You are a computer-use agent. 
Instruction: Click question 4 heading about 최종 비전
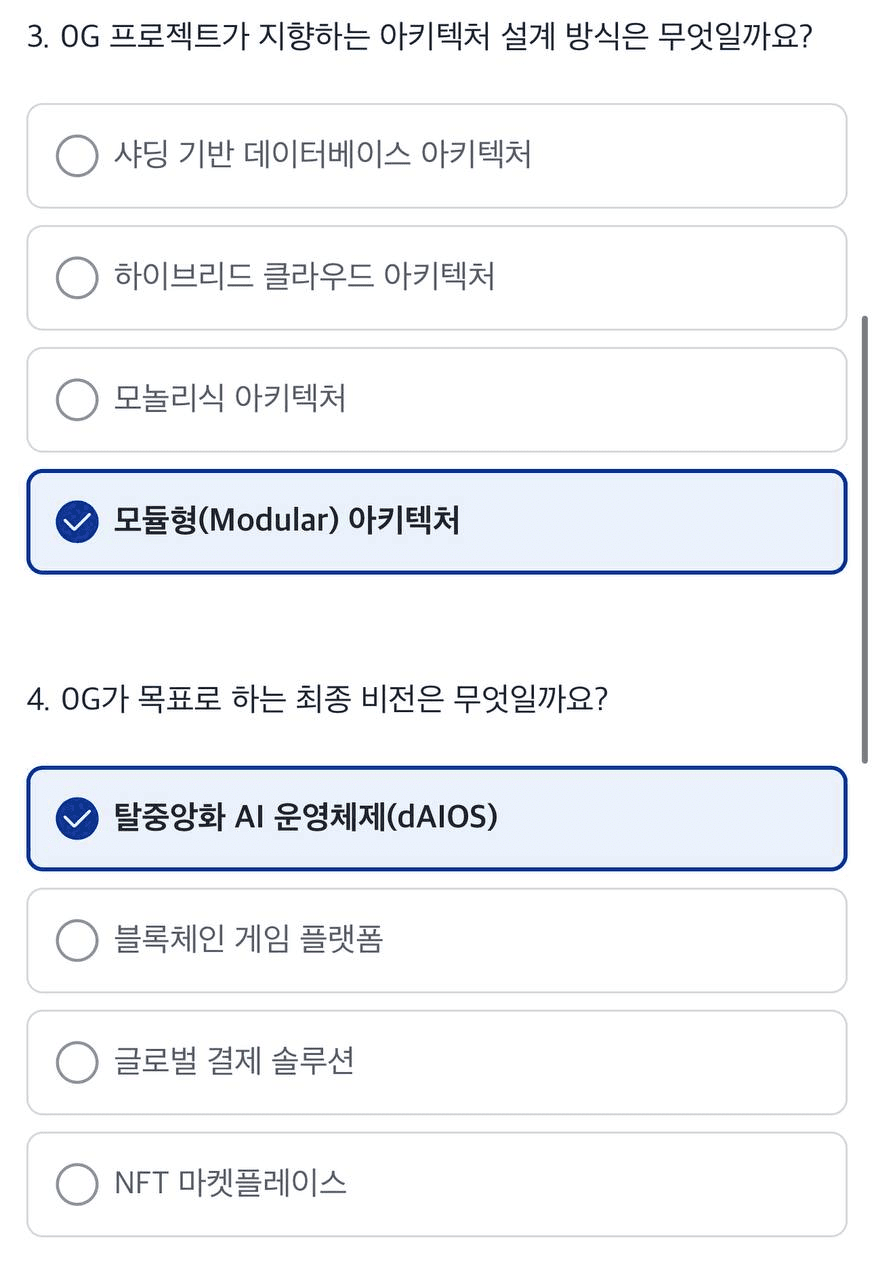(x=317, y=697)
